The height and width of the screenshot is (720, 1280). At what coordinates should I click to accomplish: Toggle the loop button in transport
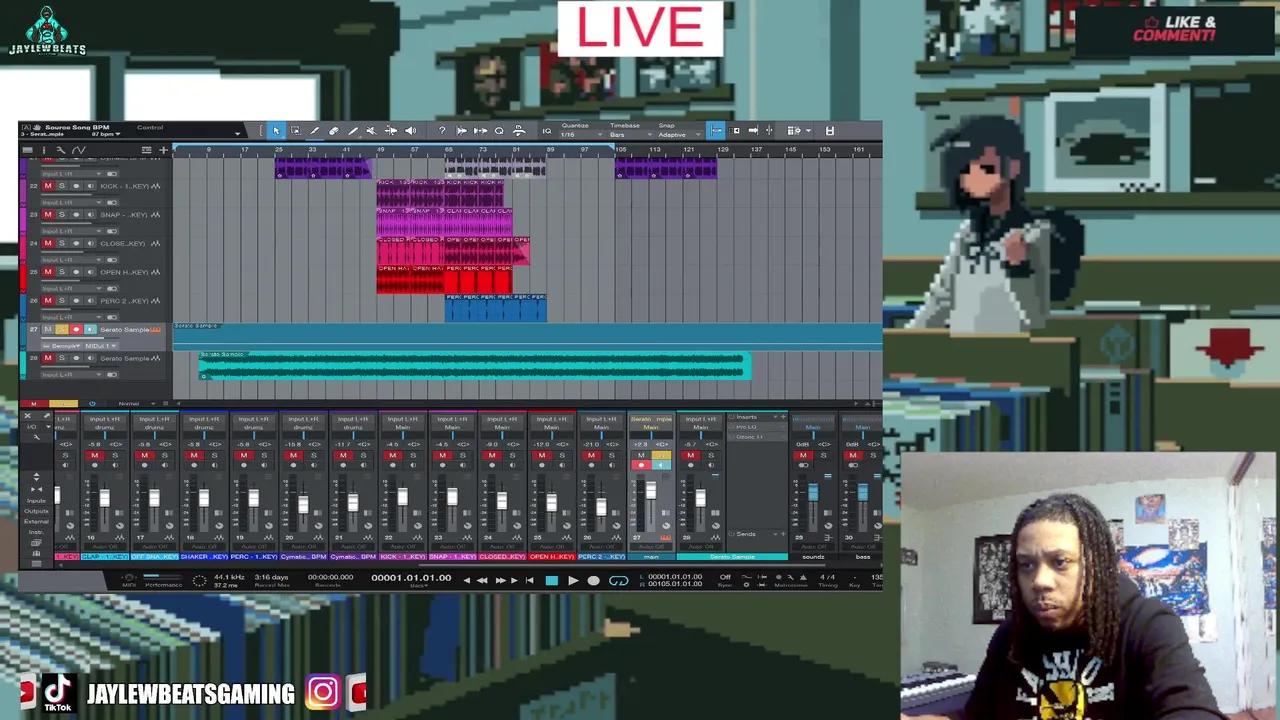pyautogui.click(x=619, y=581)
